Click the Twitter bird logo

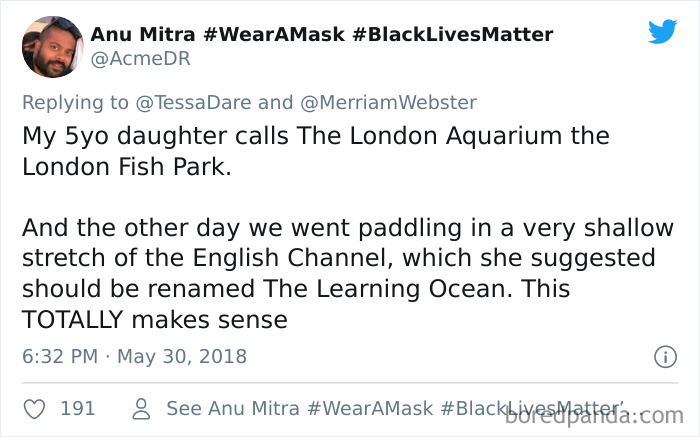[662, 31]
